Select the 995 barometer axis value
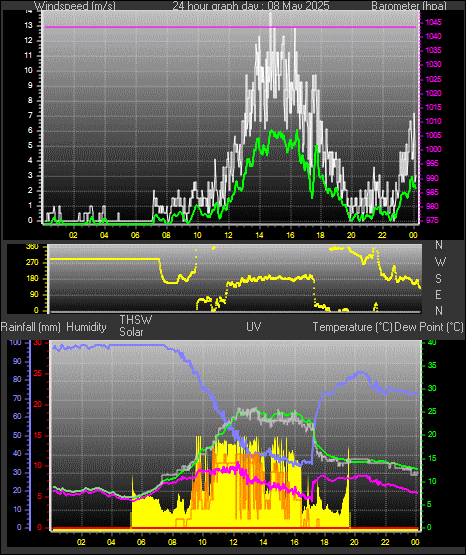466x555 pixels. click(x=432, y=163)
